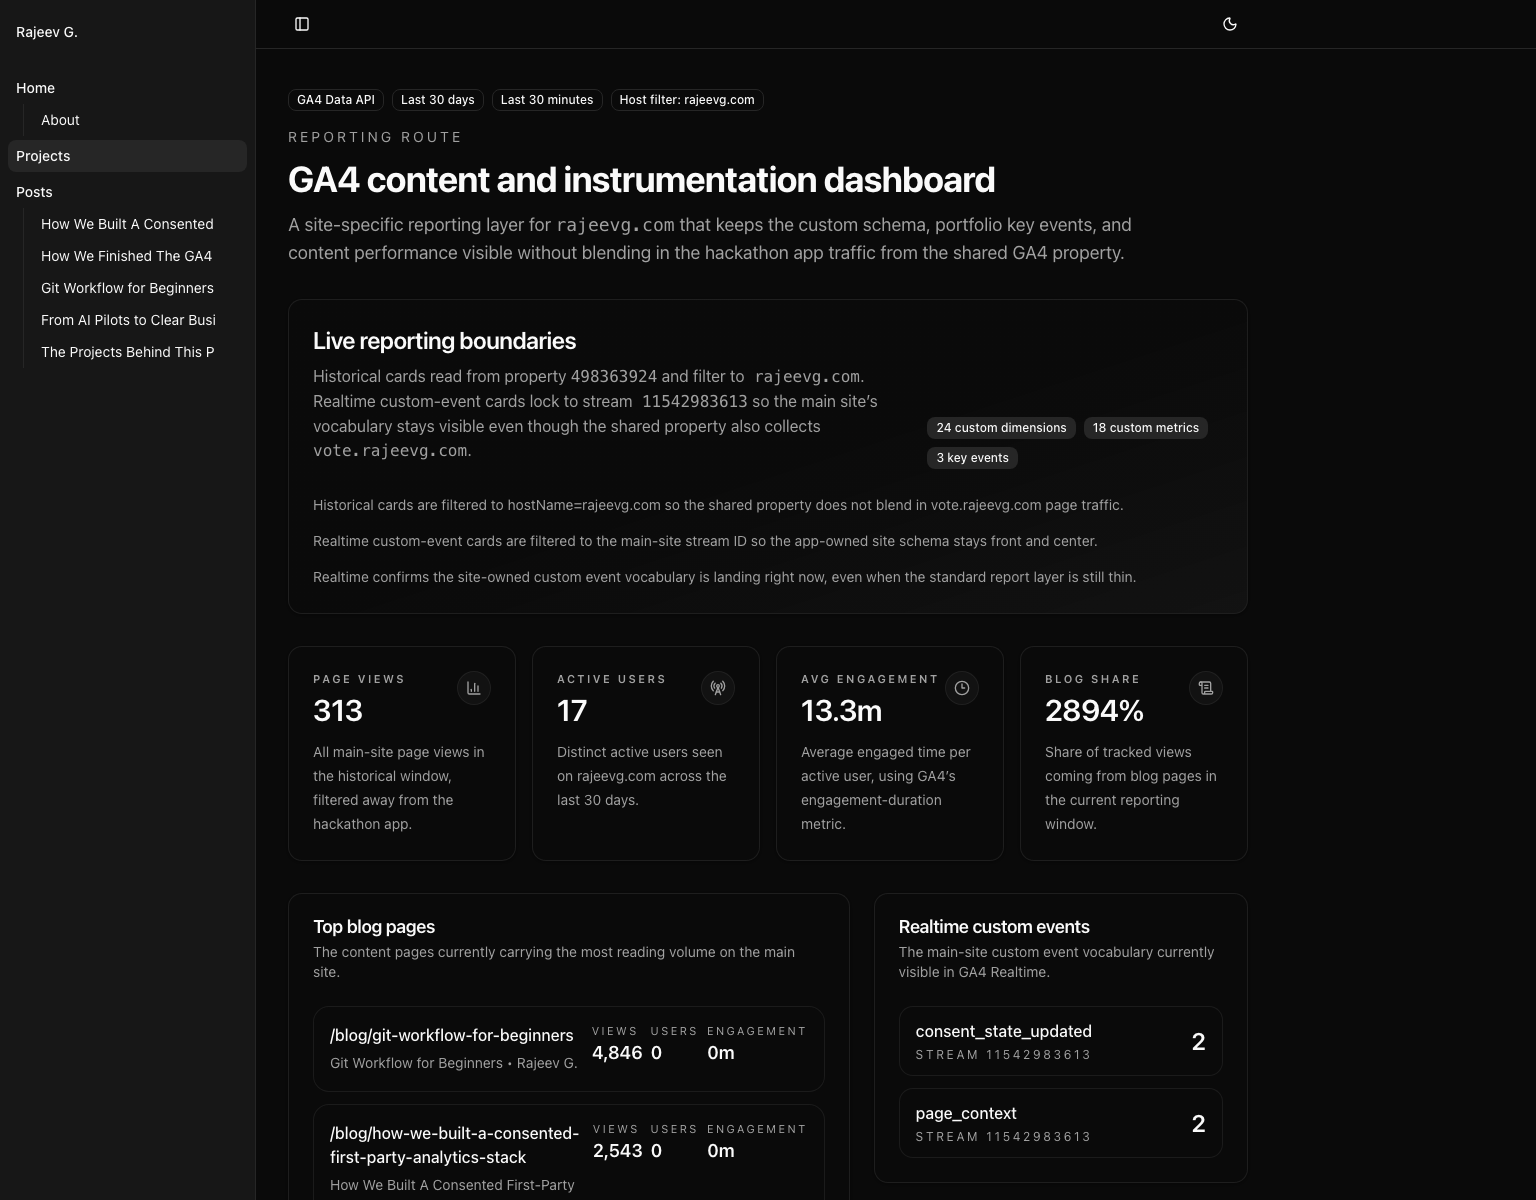Open the Projects page from sidebar
This screenshot has height=1200, width=1536.
pyautogui.click(x=43, y=156)
